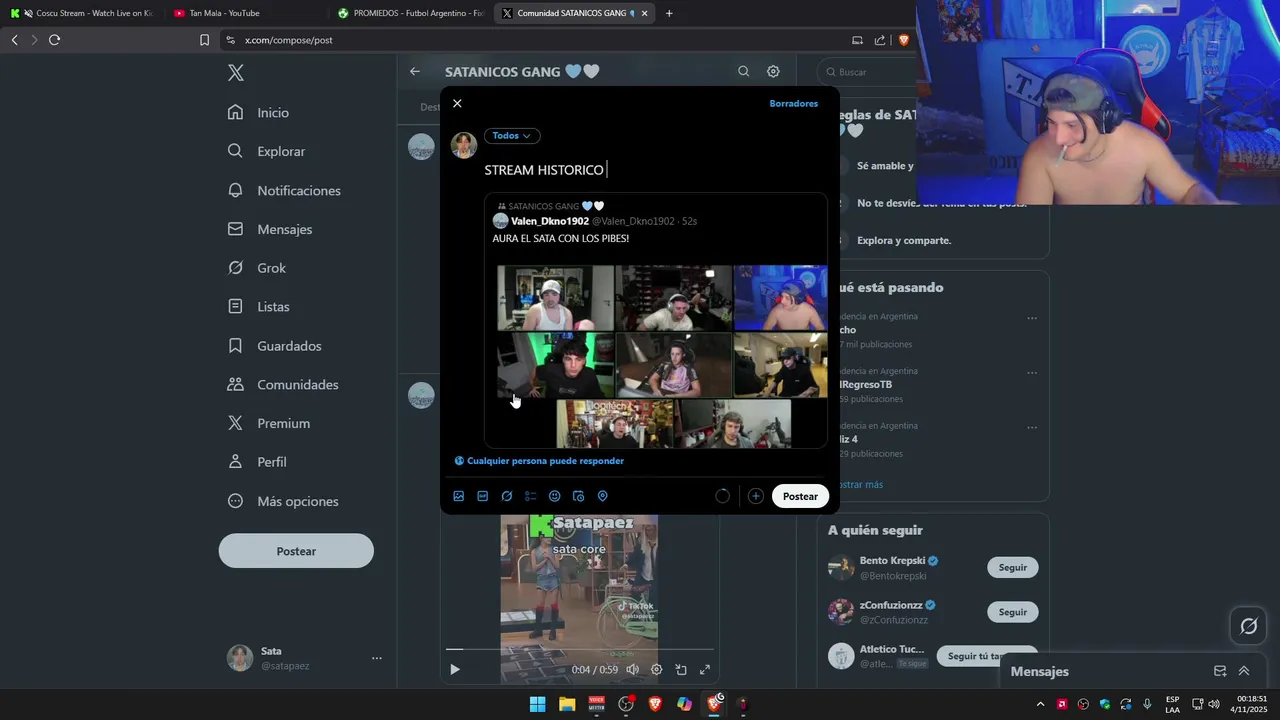Click the Buscar search field
Image resolution: width=1280 pixels, height=720 pixels.
868,72
